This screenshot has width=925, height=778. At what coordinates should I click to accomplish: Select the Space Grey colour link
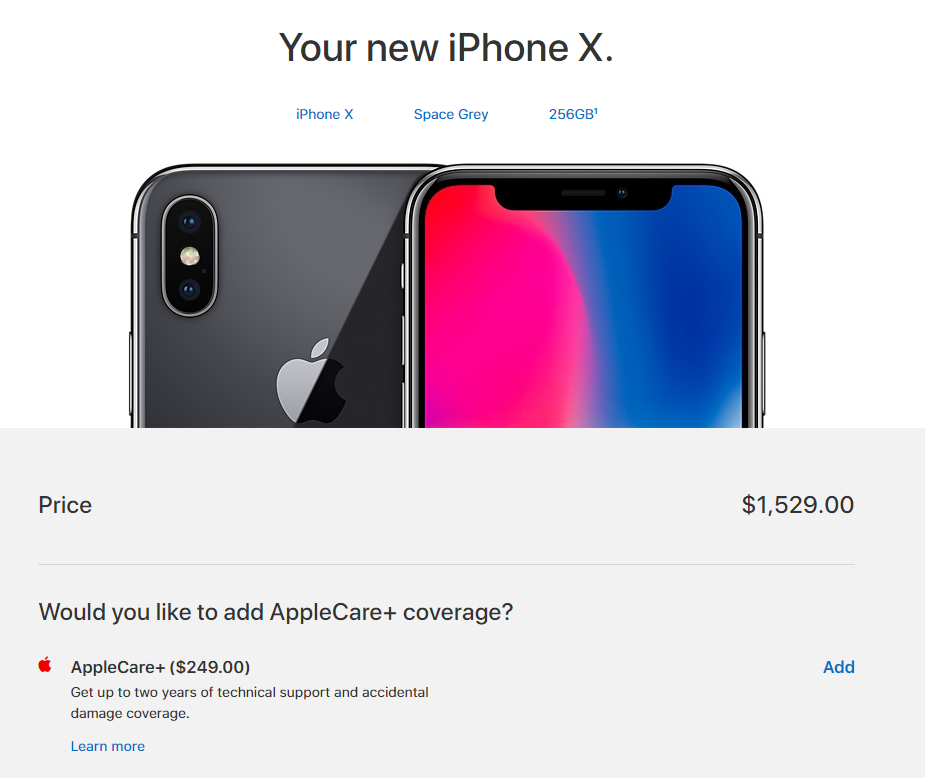(x=451, y=114)
